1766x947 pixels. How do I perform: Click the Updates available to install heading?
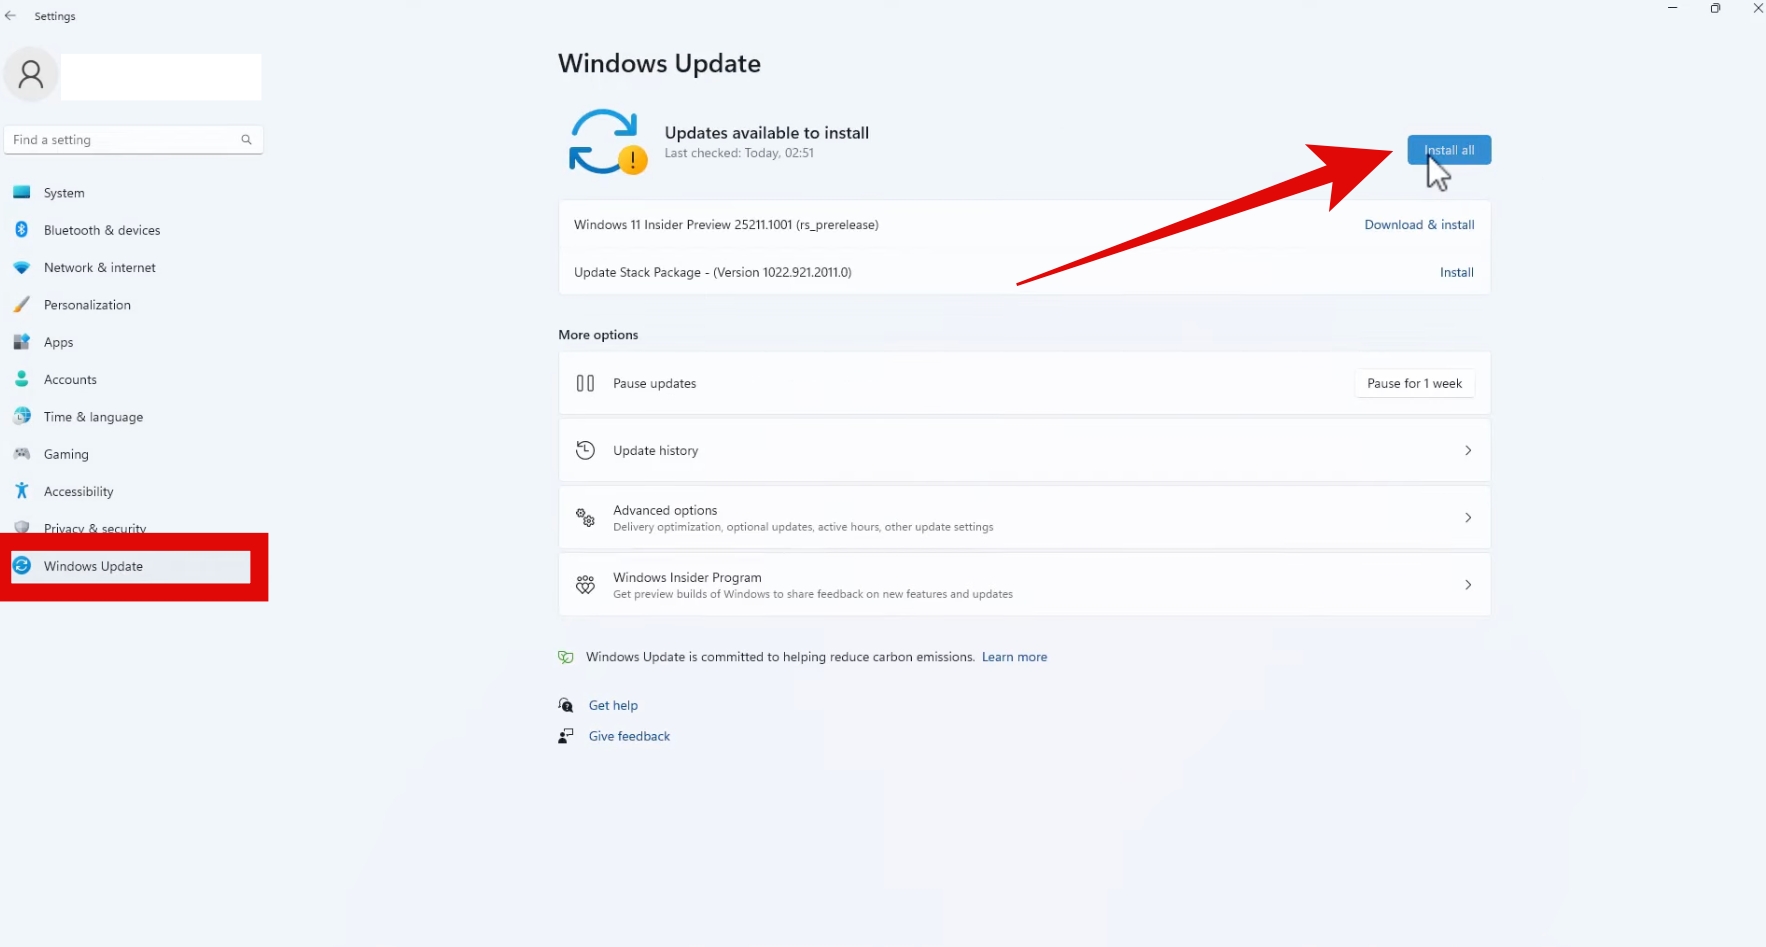tap(767, 133)
